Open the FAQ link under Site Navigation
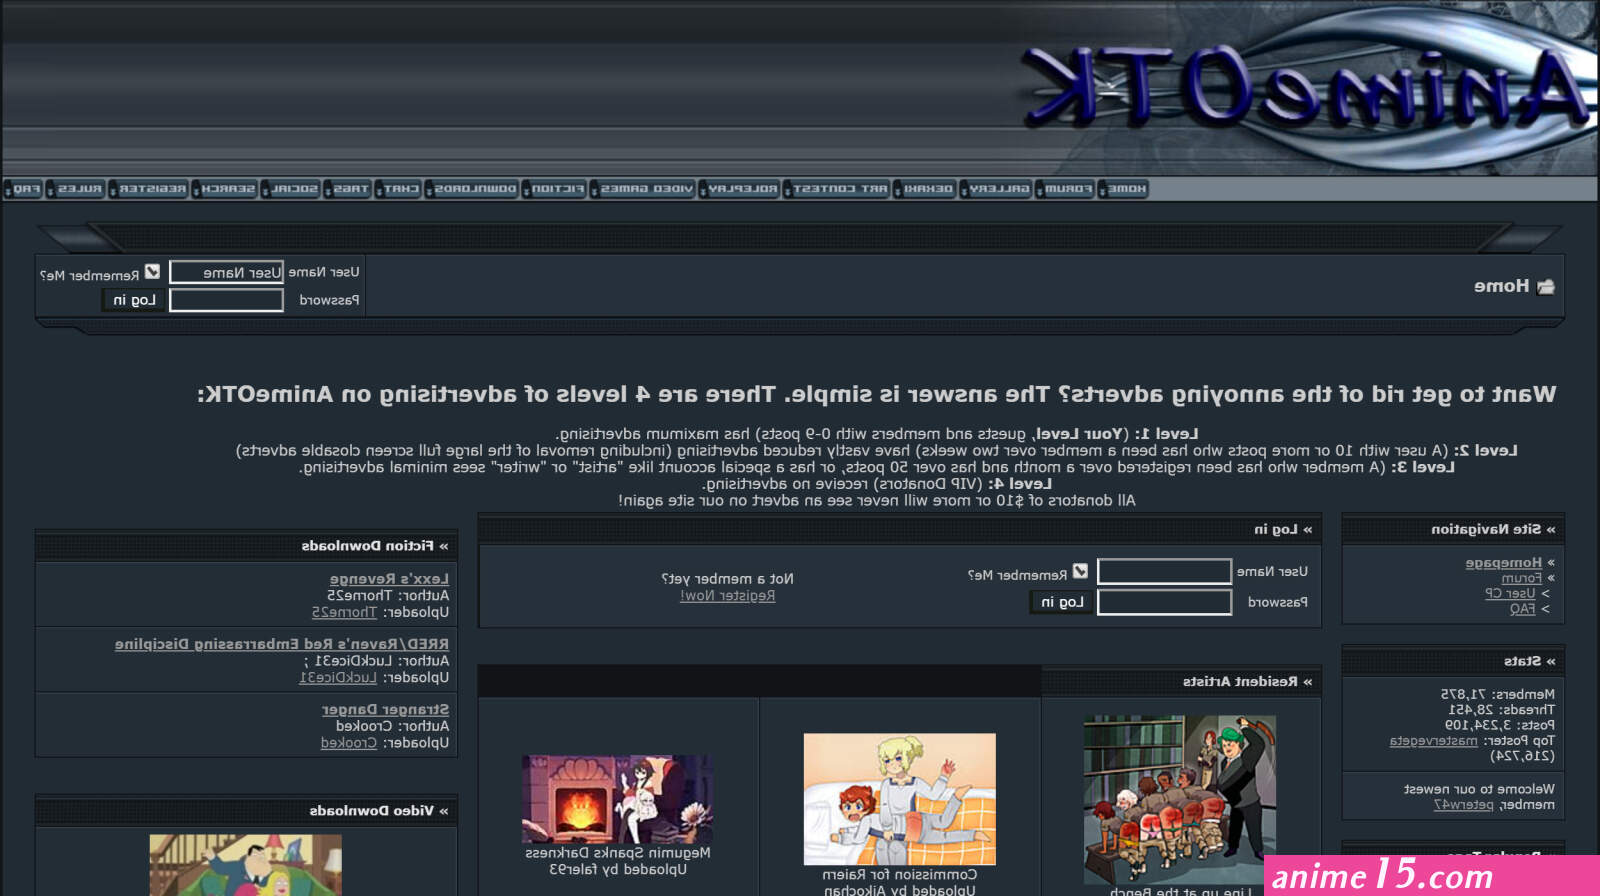The image size is (1600, 896). pos(1522,609)
